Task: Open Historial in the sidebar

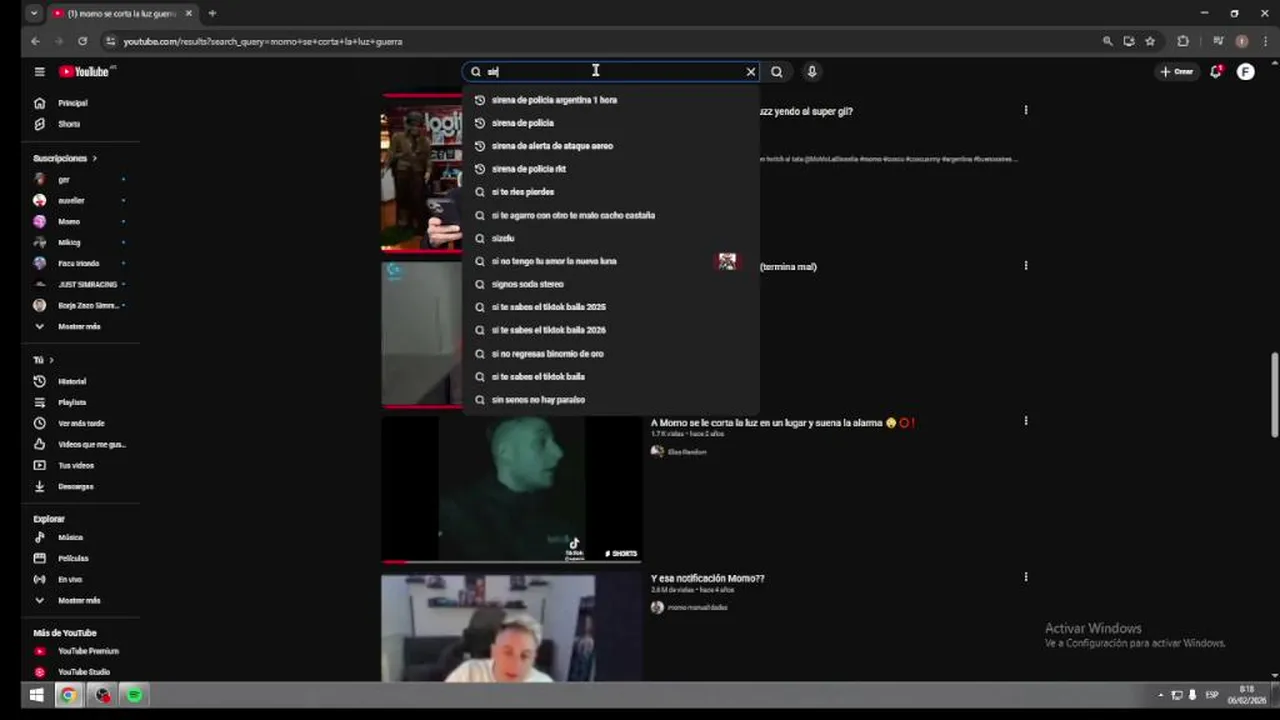Action: pos(72,382)
